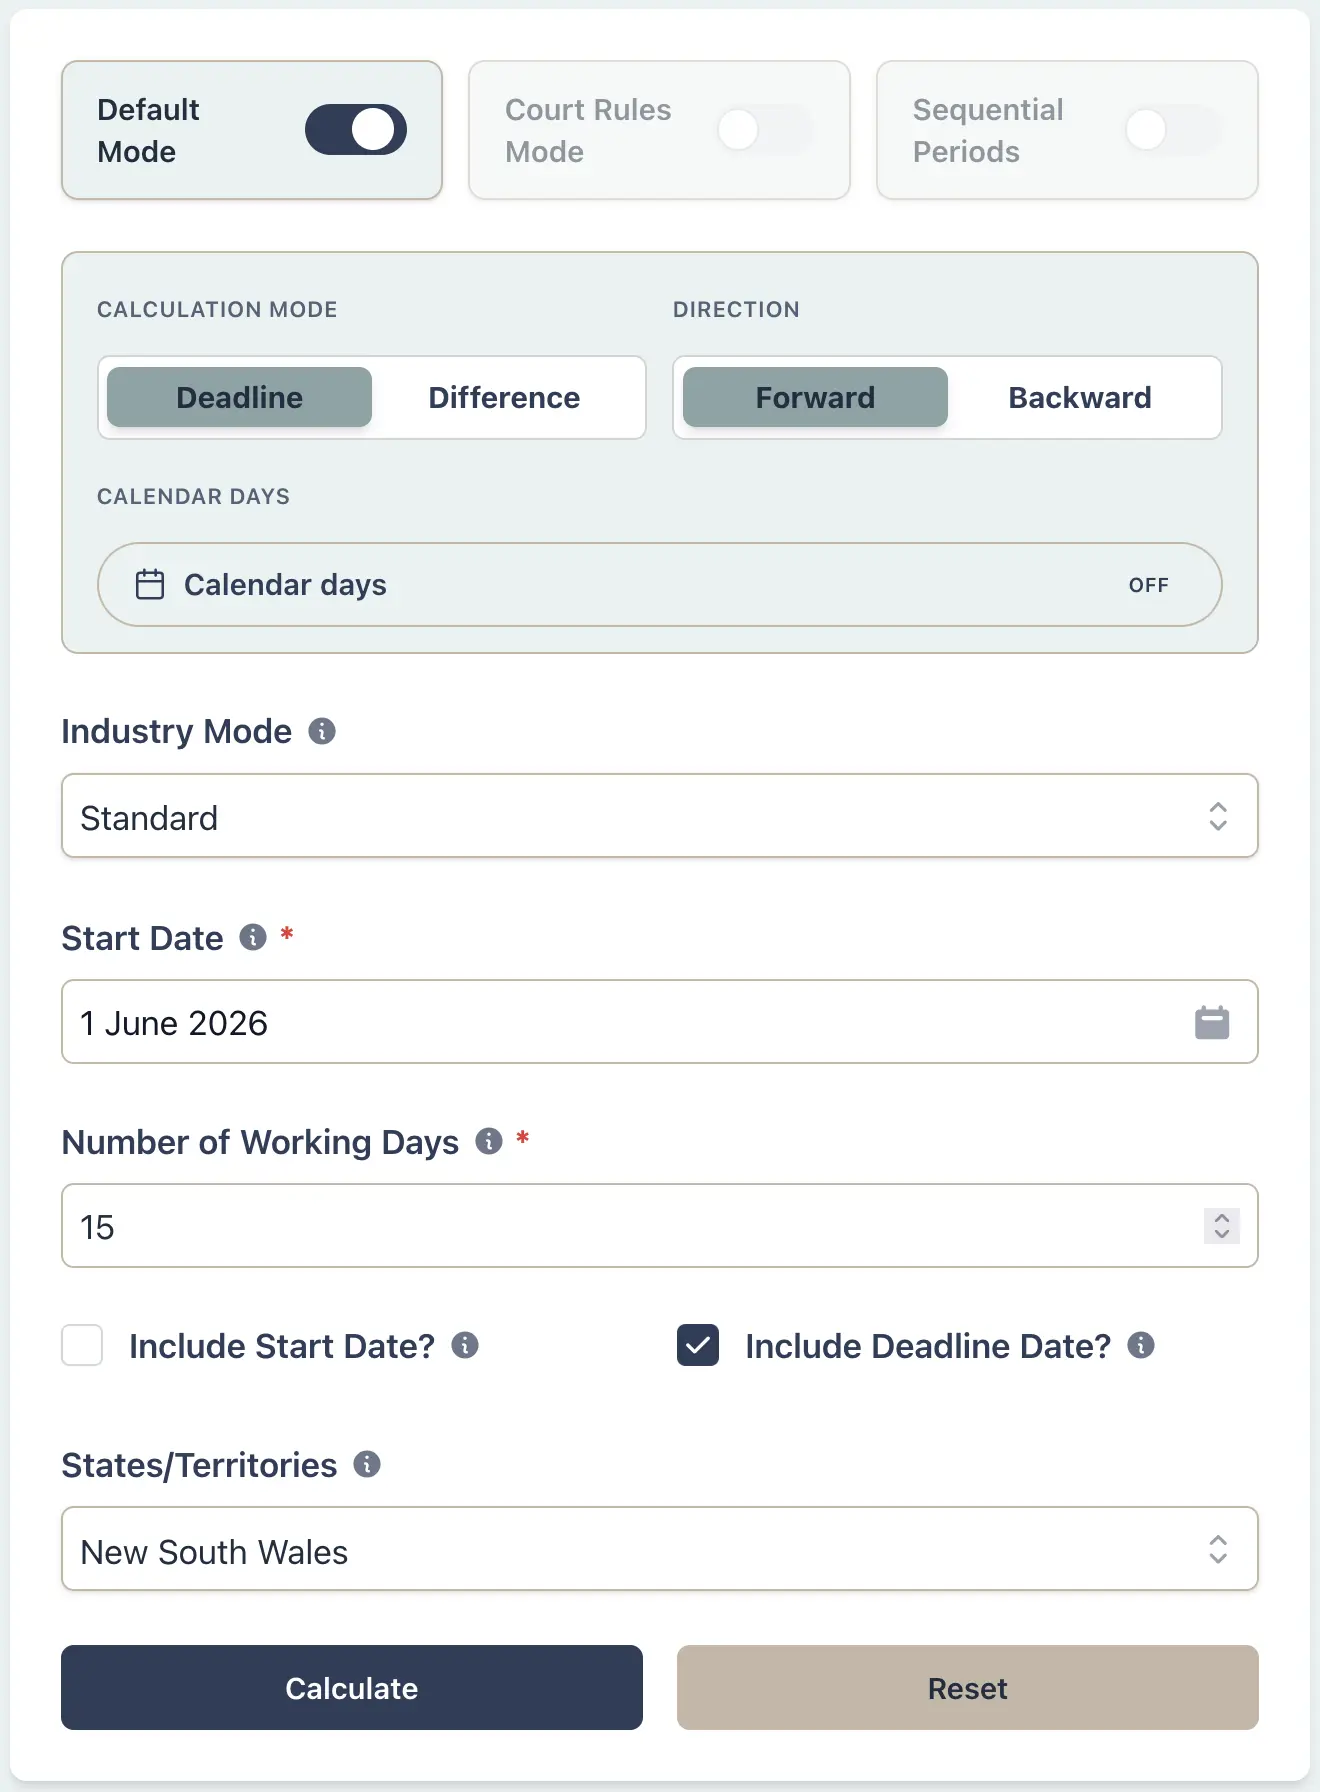Enable the Court Rules Mode switch
Image resolution: width=1320 pixels, height=1792 pixels.
(764, 130)
